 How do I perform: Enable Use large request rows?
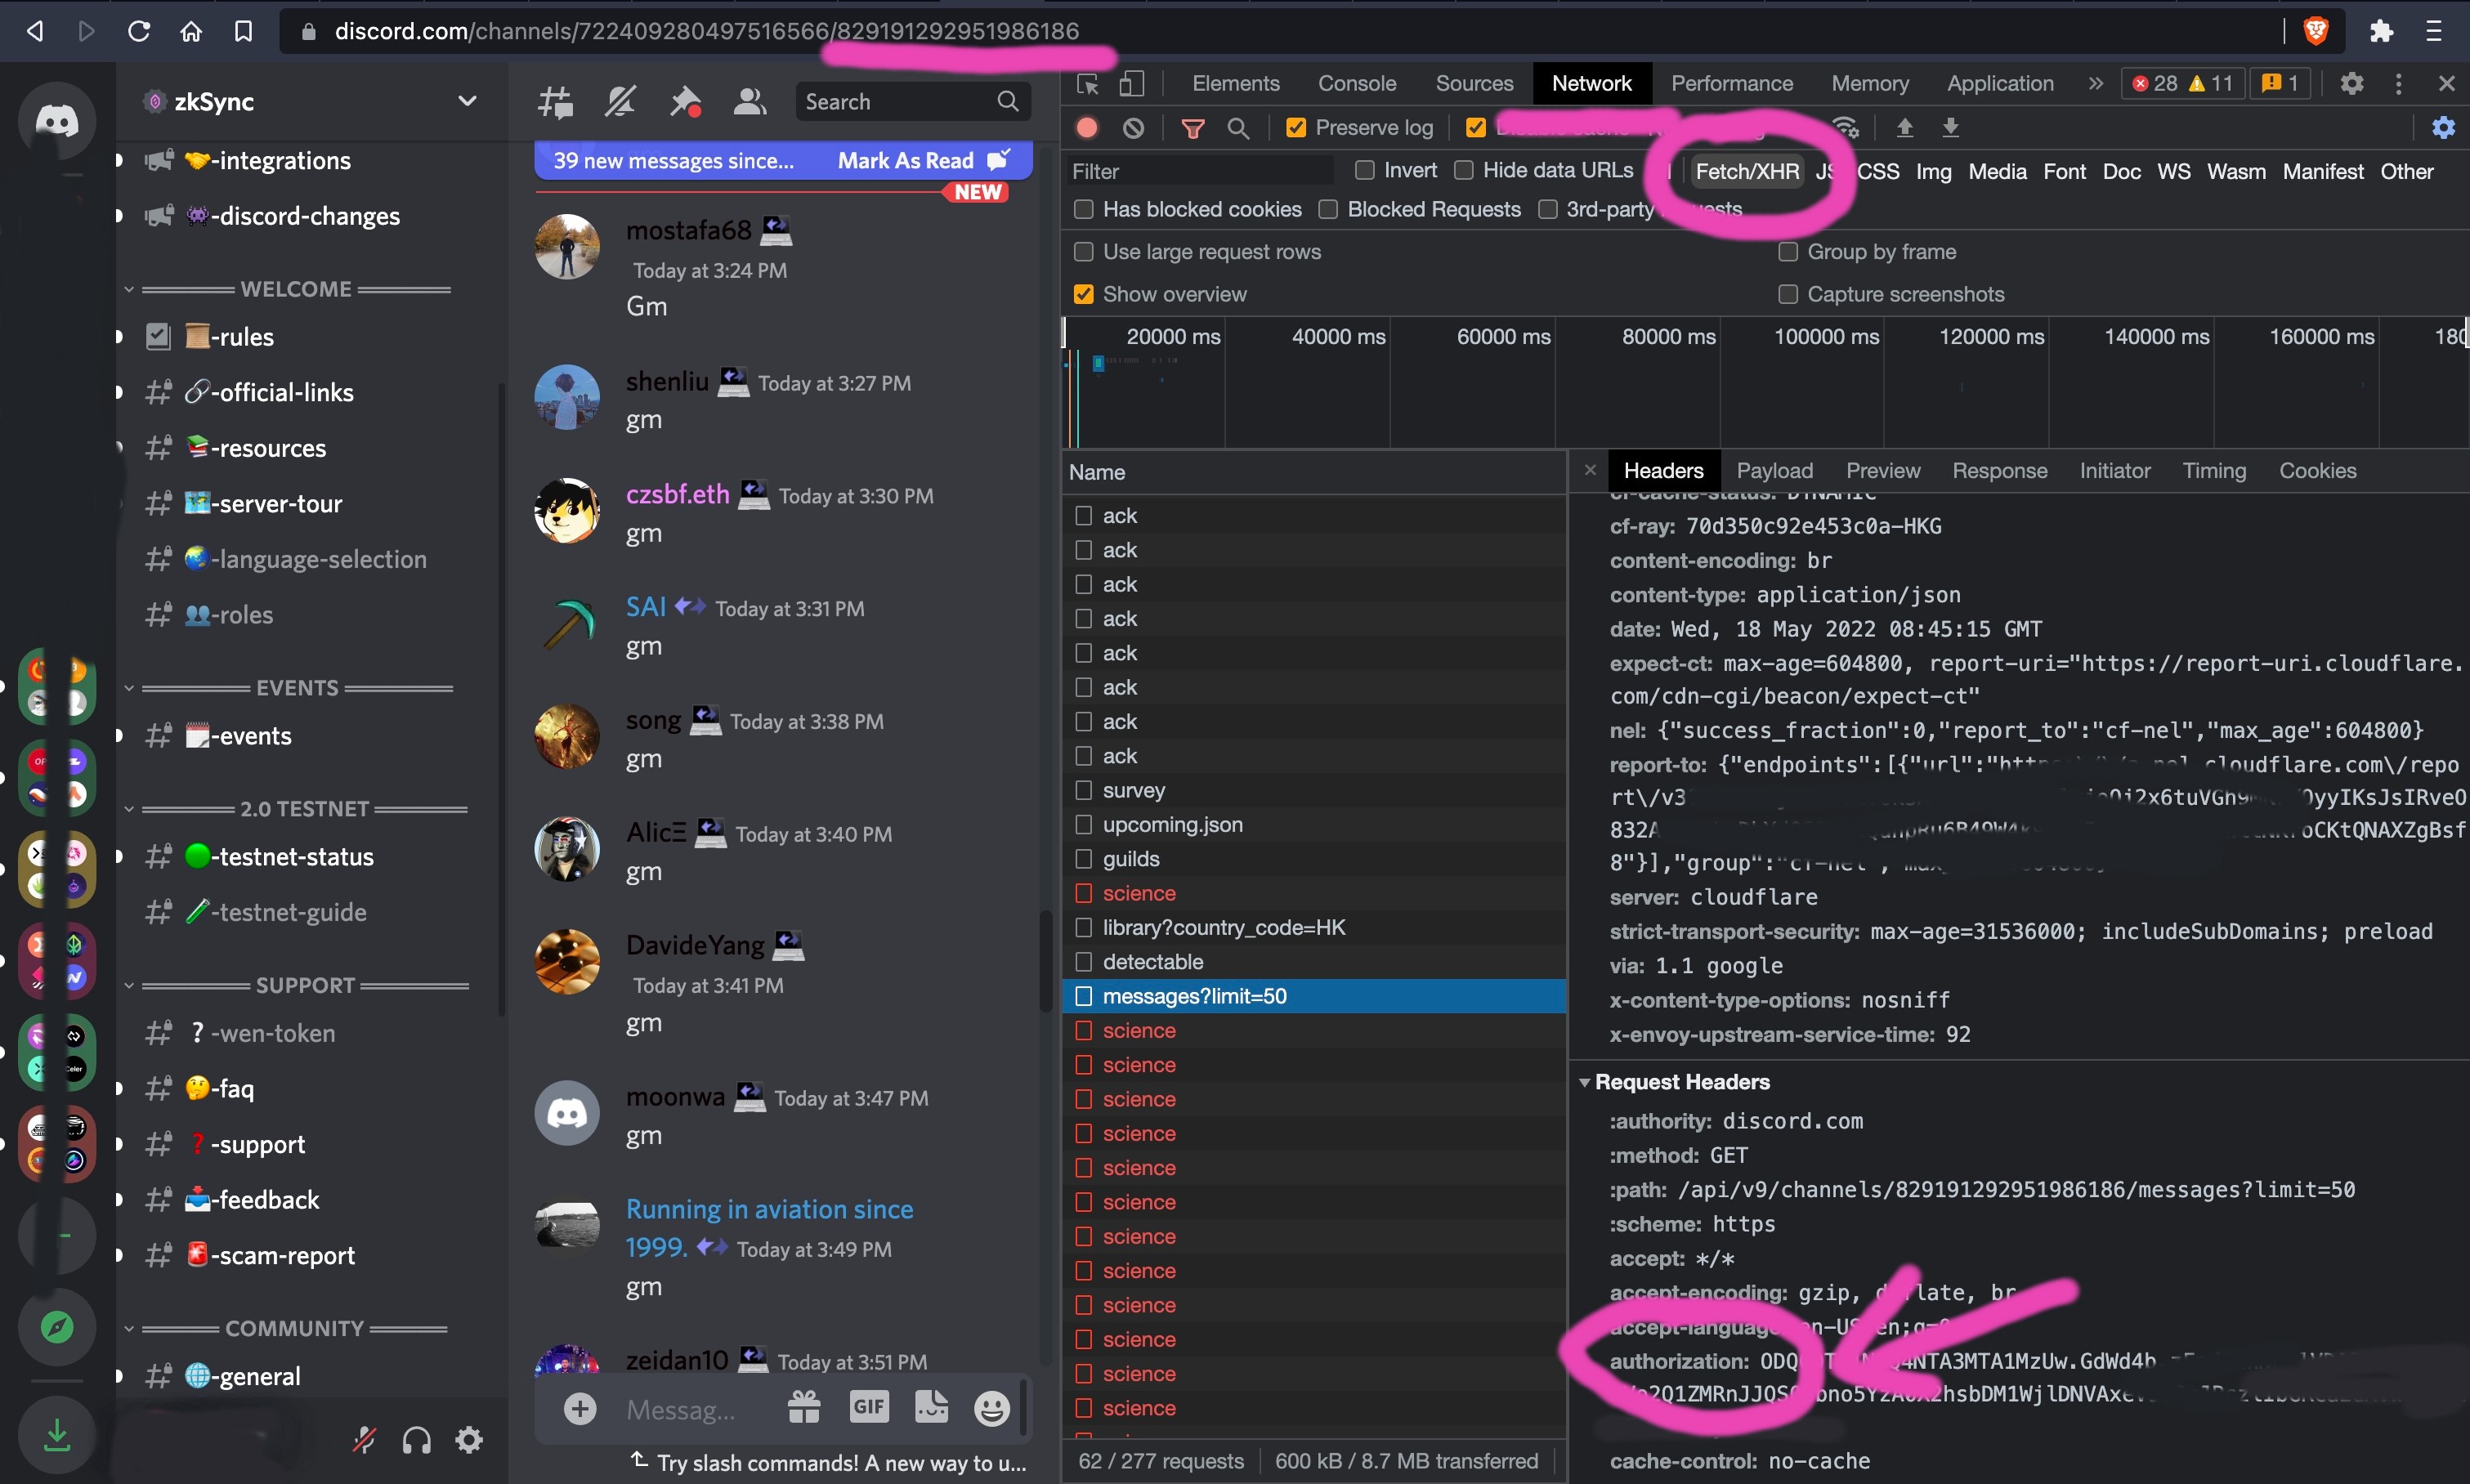pyautogui.click(x=1083, y=252)
